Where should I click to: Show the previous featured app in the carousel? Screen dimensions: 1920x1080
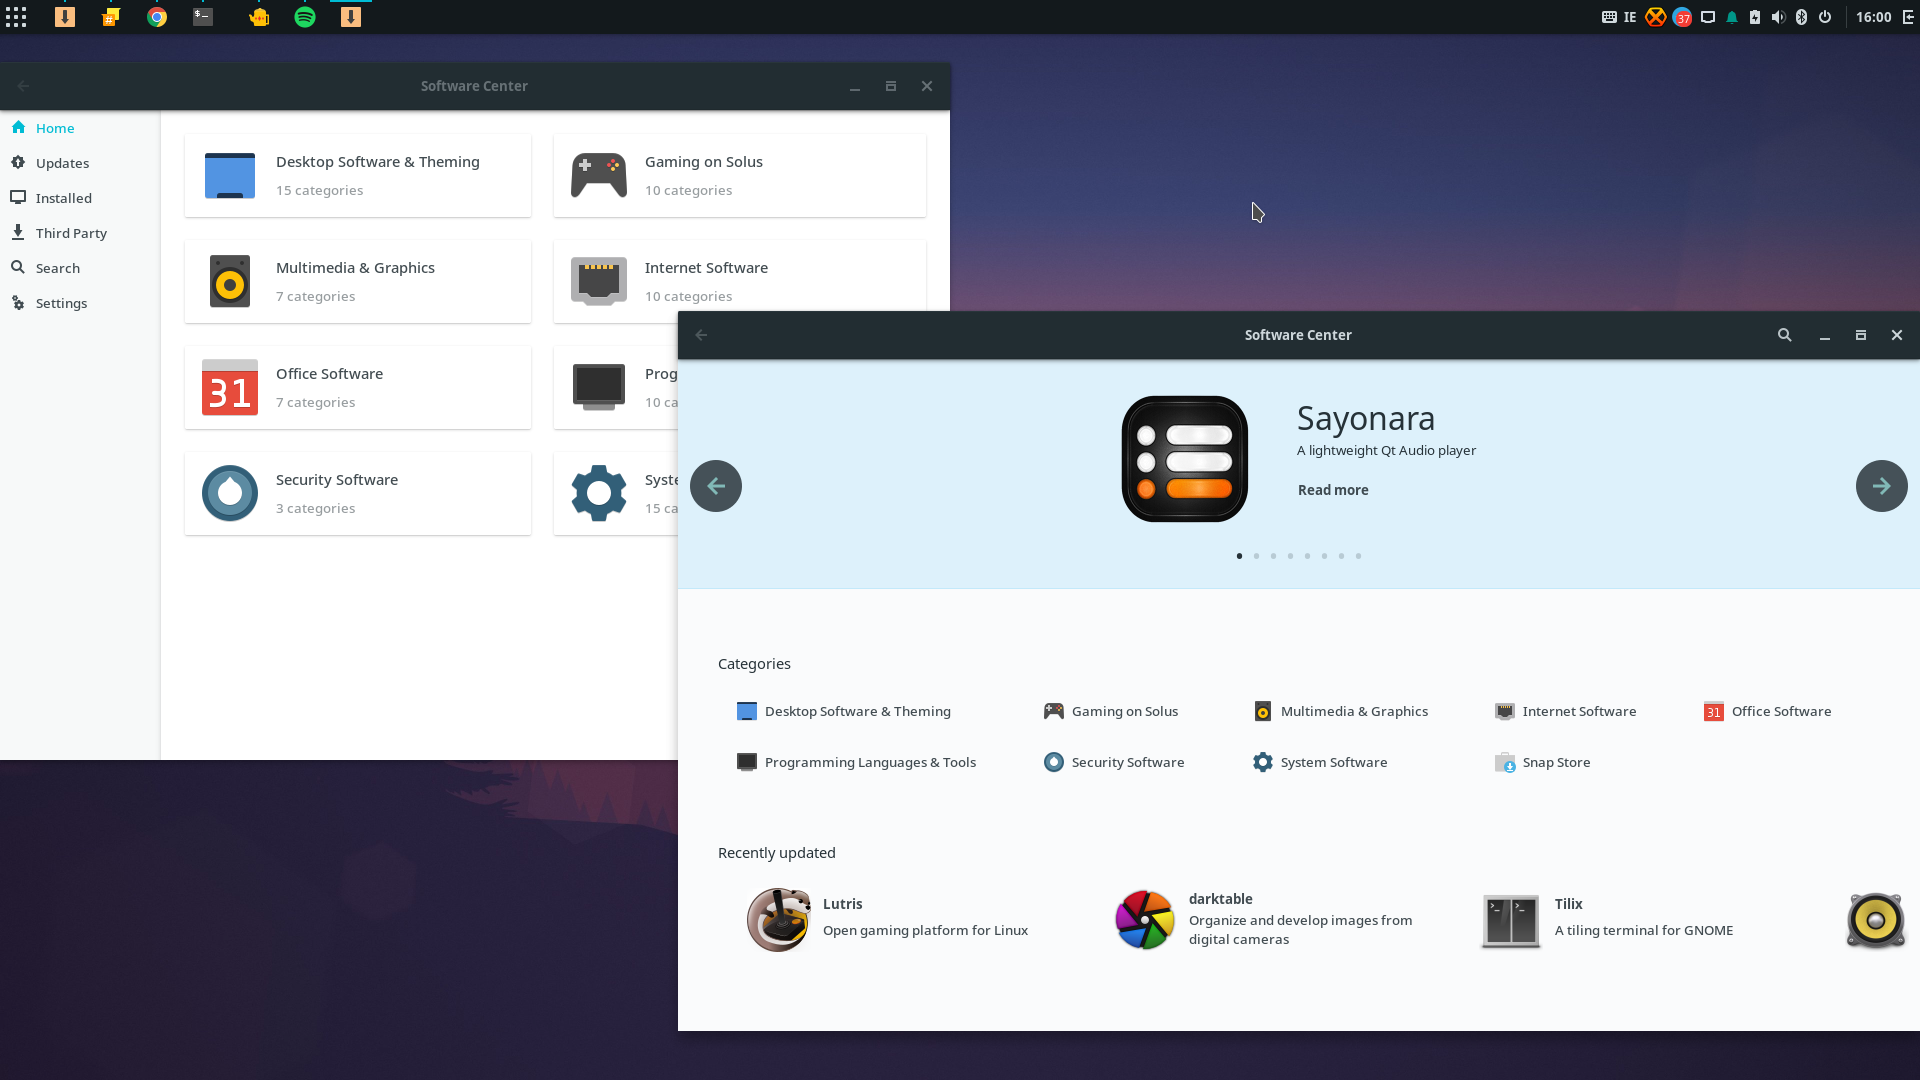point(716,486)
